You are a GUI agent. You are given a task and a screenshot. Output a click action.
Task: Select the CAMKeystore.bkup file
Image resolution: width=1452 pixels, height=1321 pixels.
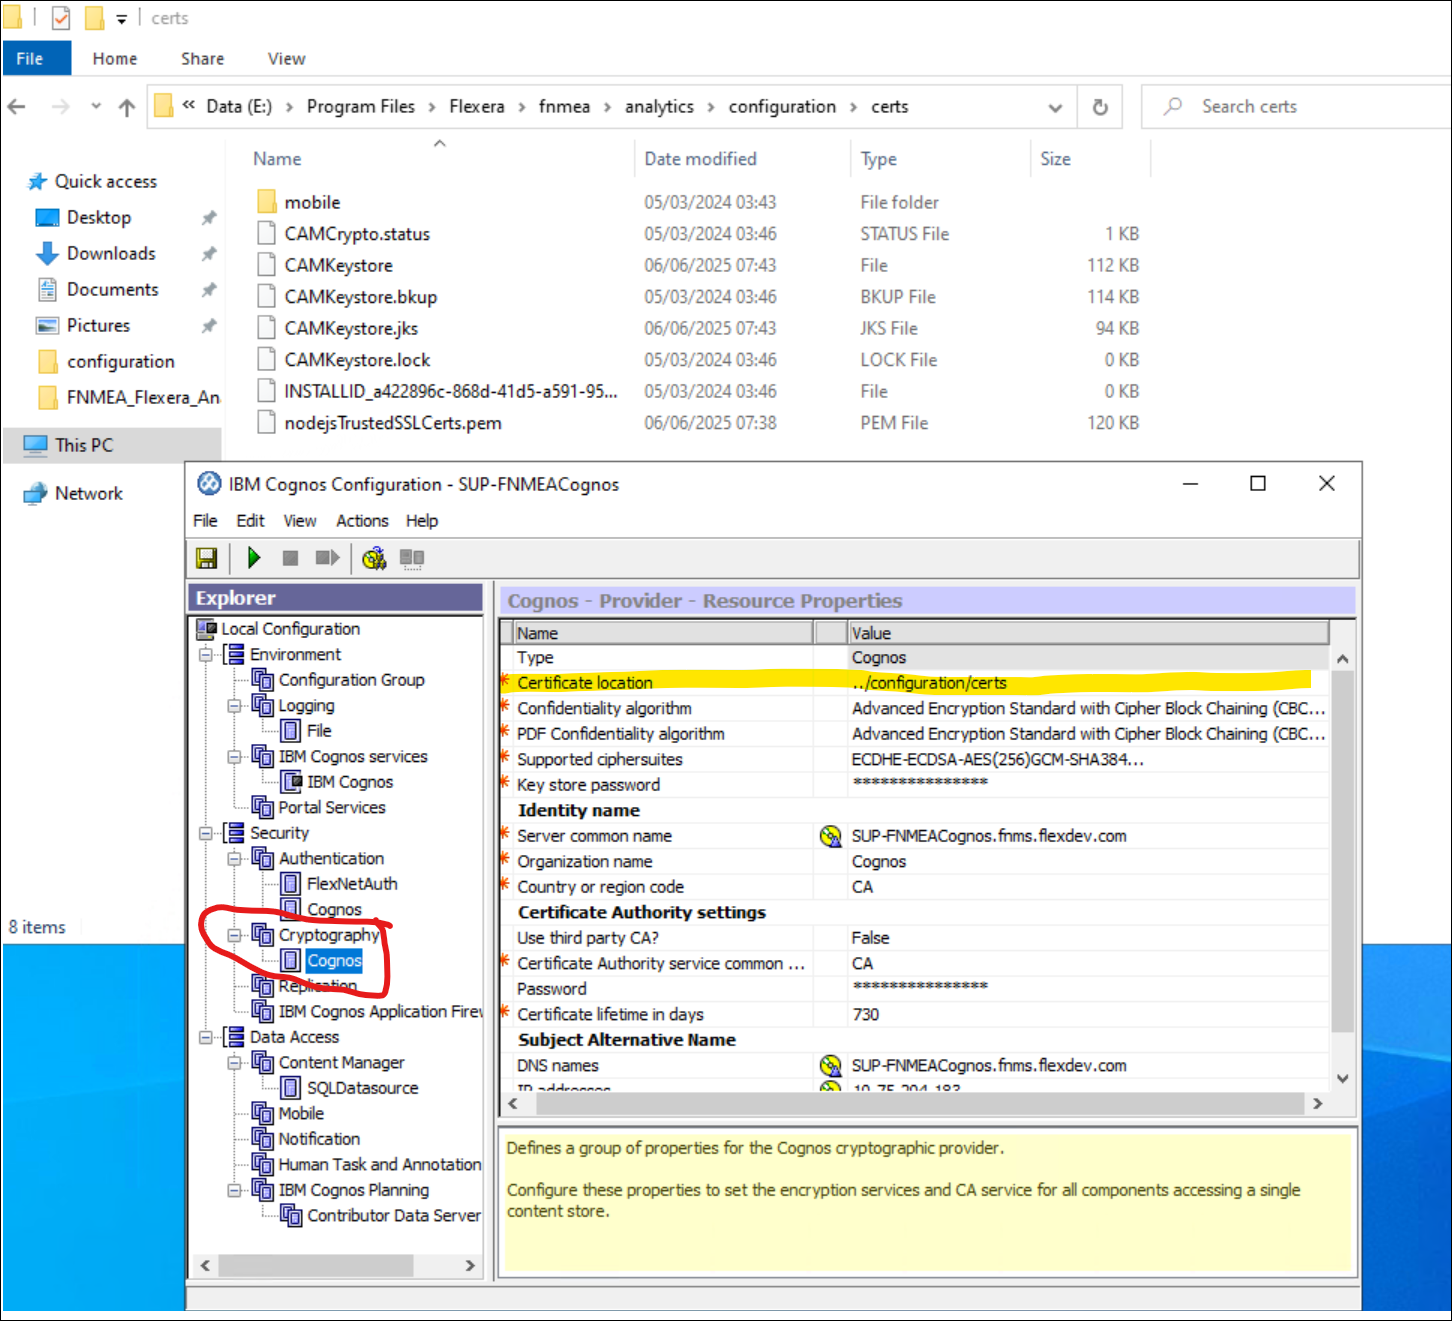pos(360,297)
